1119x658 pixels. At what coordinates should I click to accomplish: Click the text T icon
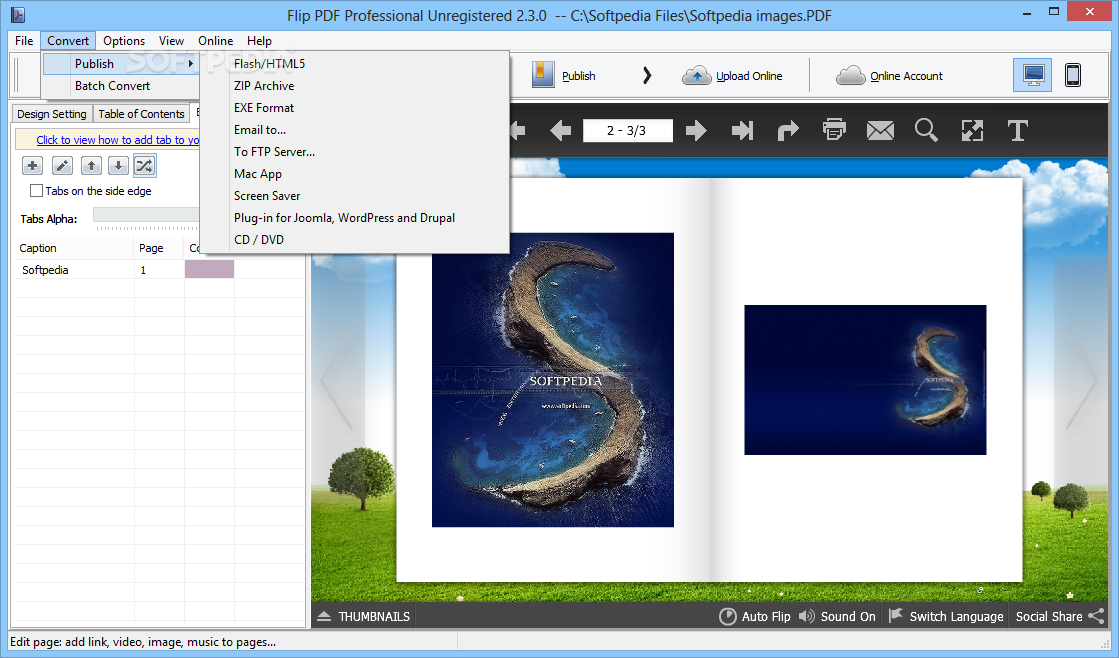tap(1018, 131)
